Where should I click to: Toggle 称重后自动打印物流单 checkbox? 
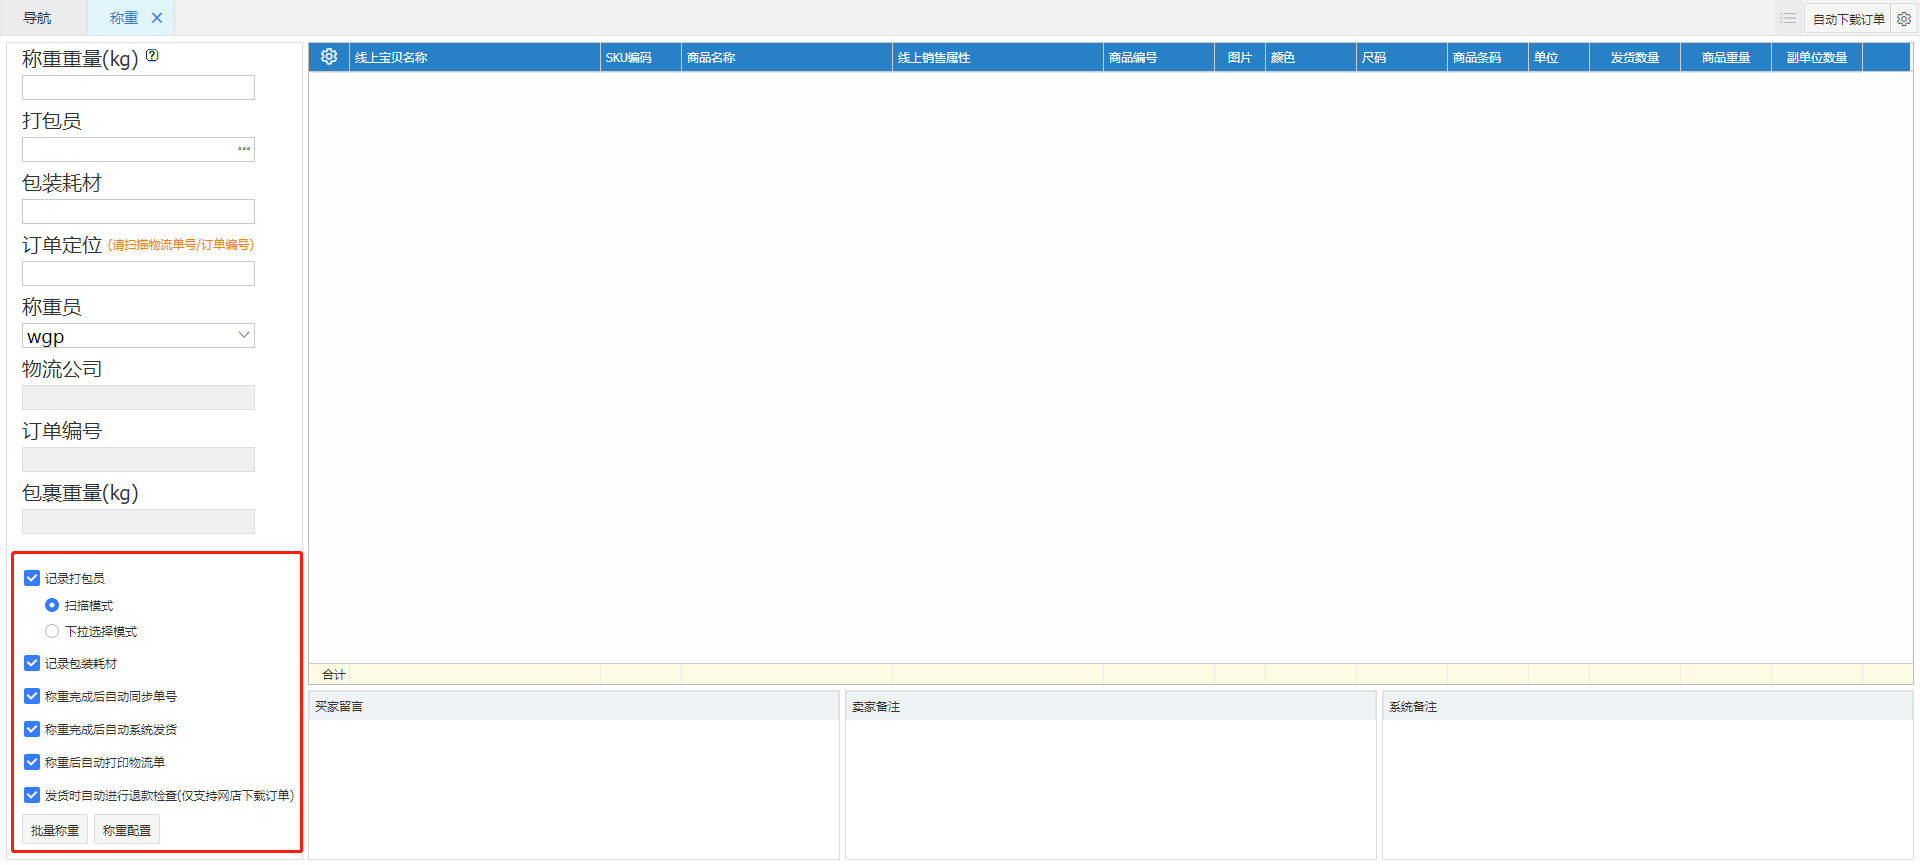(x=32, y=762)
